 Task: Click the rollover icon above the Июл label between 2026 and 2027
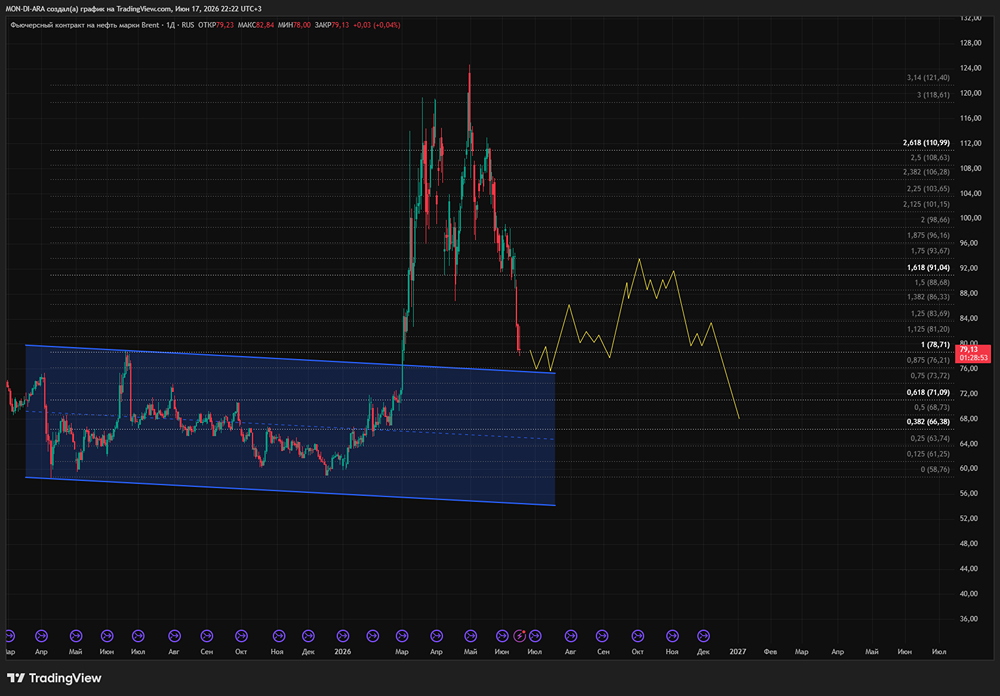click(x=535, y=635)
